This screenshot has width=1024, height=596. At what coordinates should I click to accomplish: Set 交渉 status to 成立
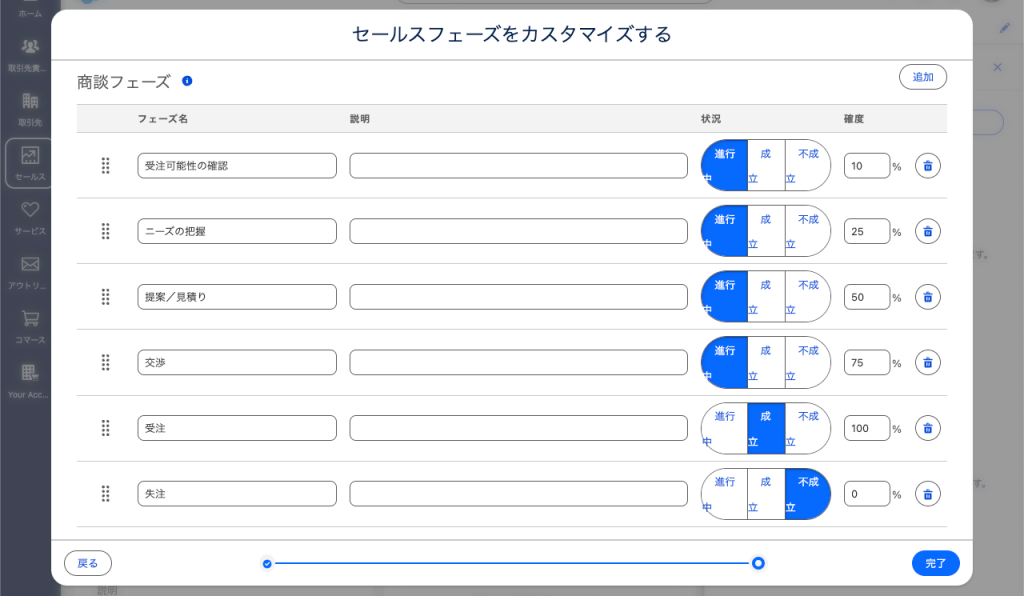766,362
